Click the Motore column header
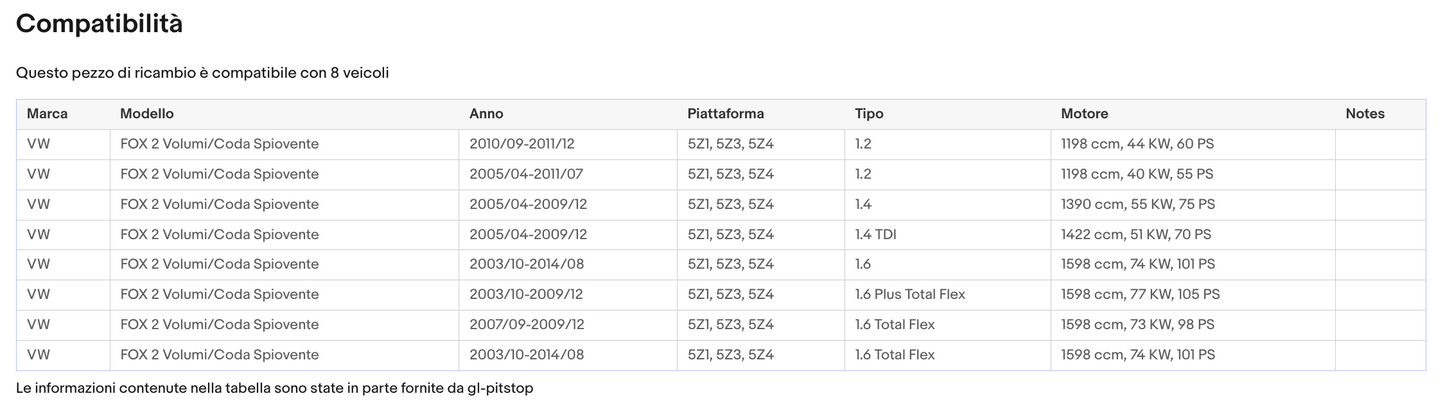 point(1084,114)
